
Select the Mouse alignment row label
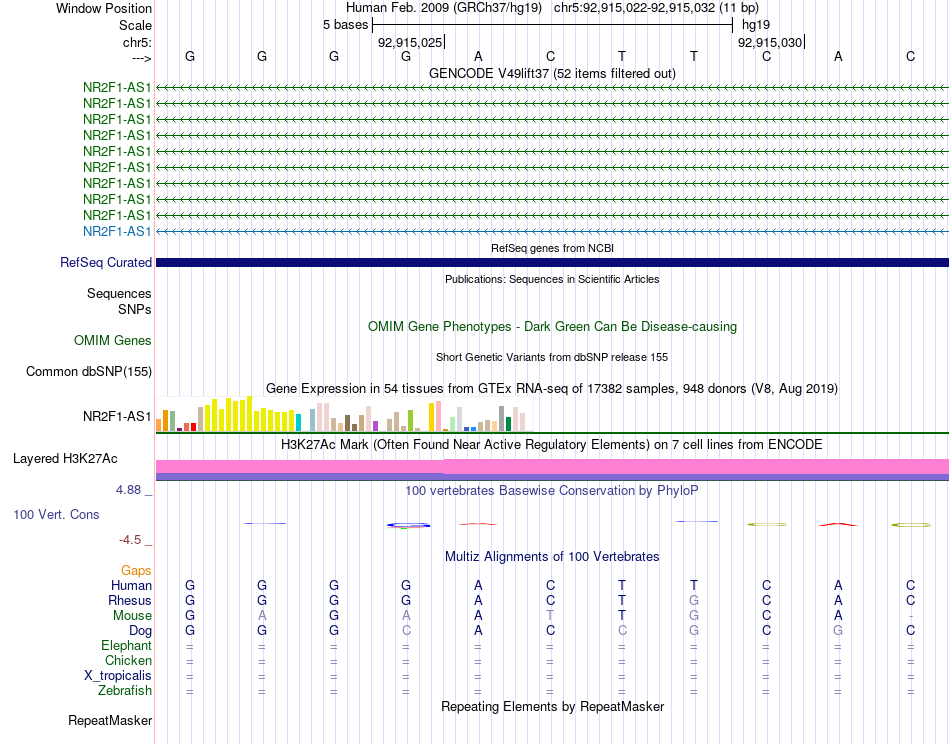tap(132, 616)
